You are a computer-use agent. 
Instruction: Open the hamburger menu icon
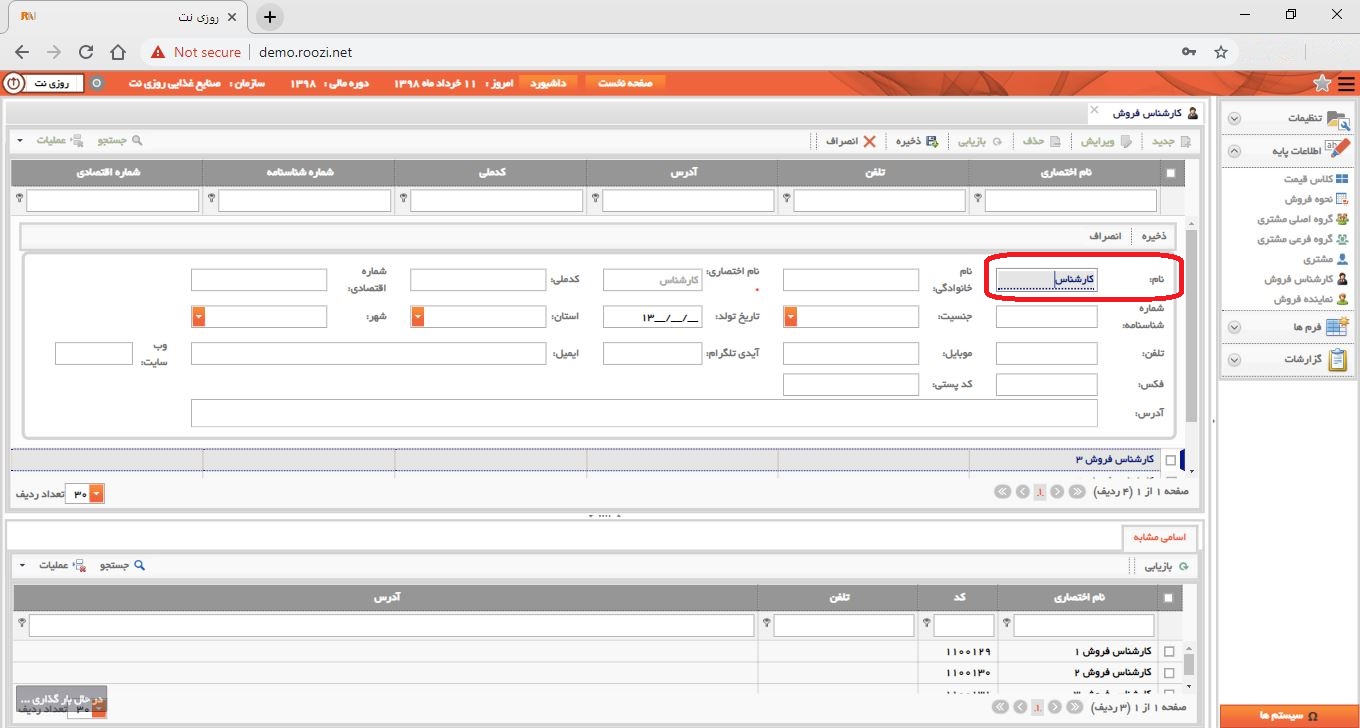click(x=1346, y=83)
